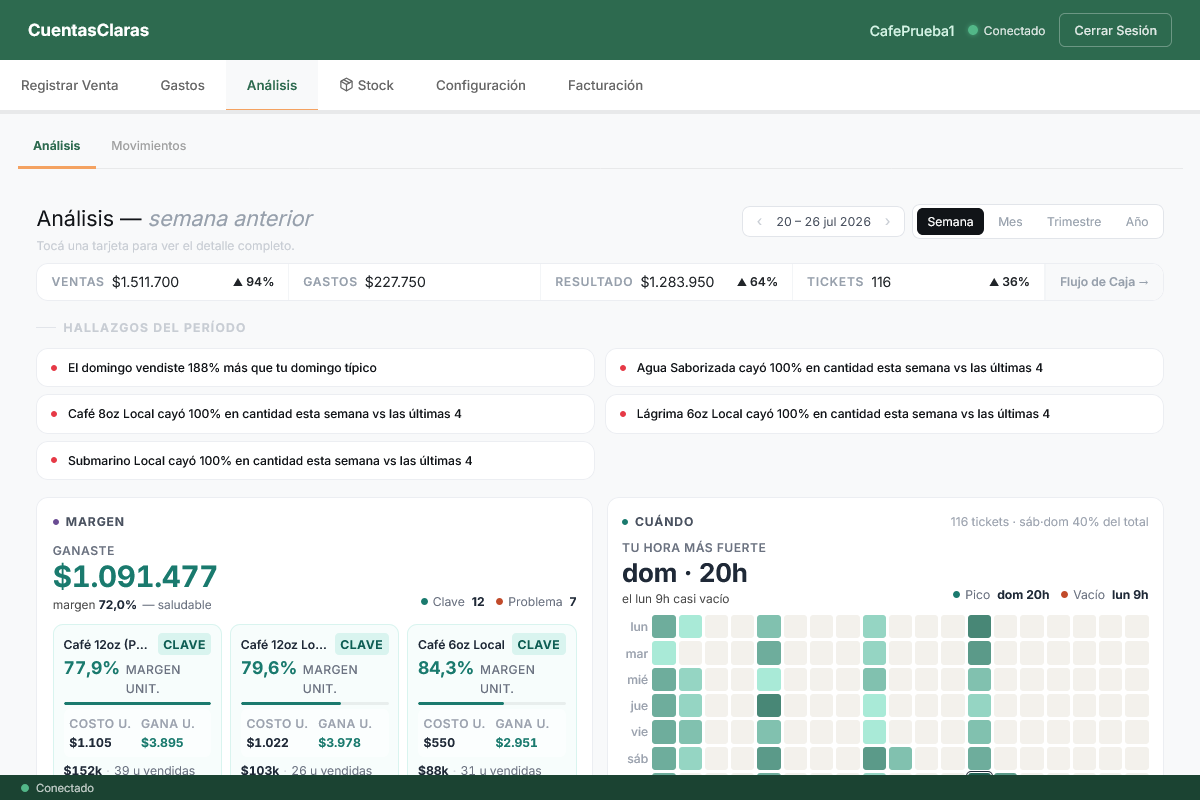Screen dimensions: 1200x800
Task: Click the Clave 12 legend item
Action: pyautogui.click(x=453, y=602)
